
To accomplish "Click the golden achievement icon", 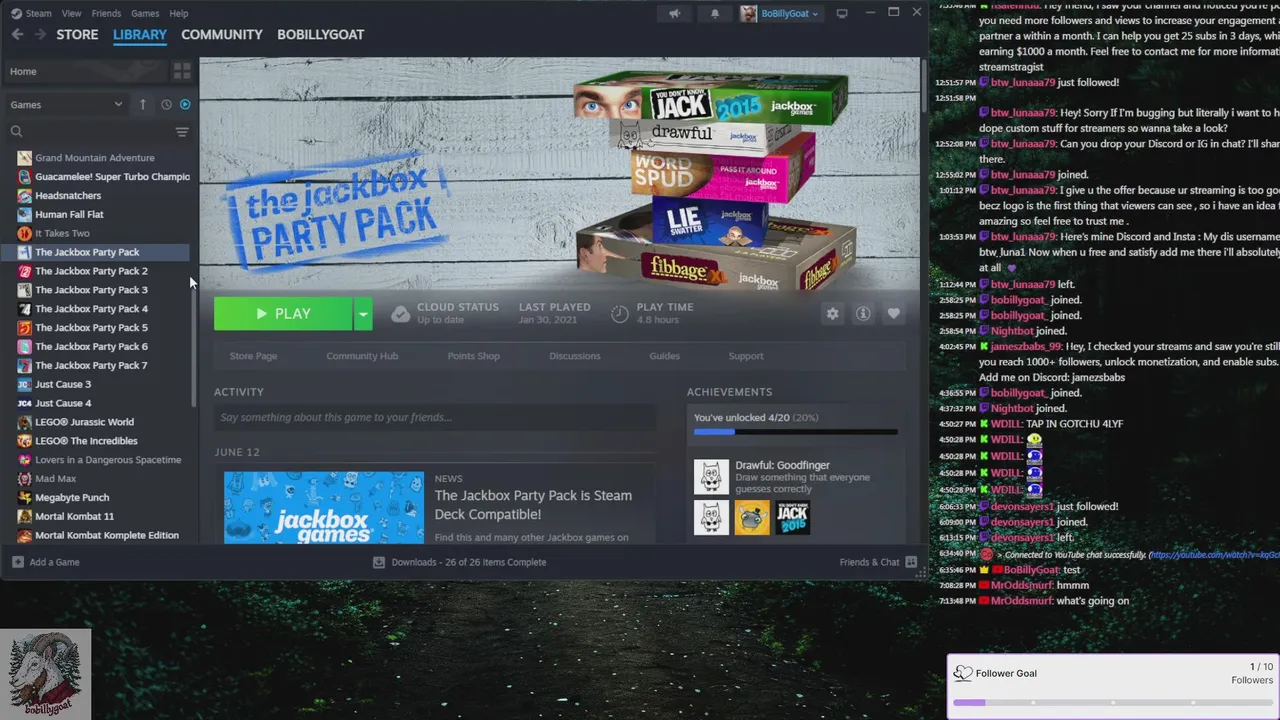I will tap(752, 517).
